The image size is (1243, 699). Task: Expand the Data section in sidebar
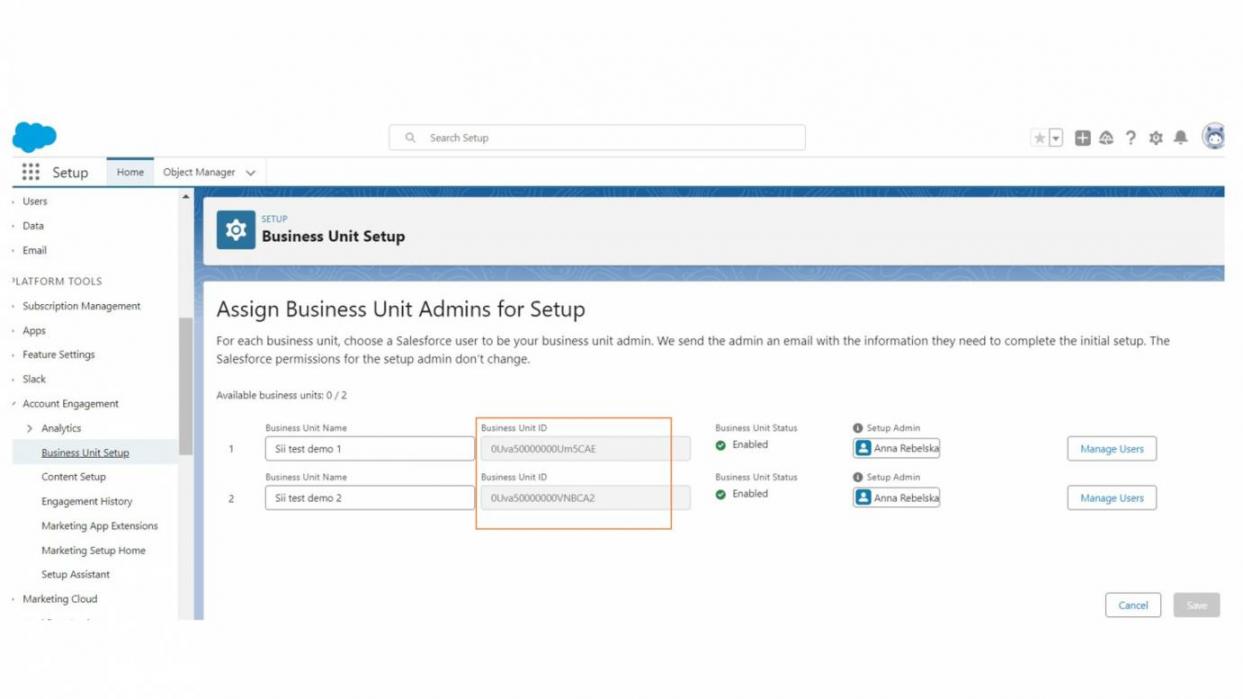coord(14,226)
